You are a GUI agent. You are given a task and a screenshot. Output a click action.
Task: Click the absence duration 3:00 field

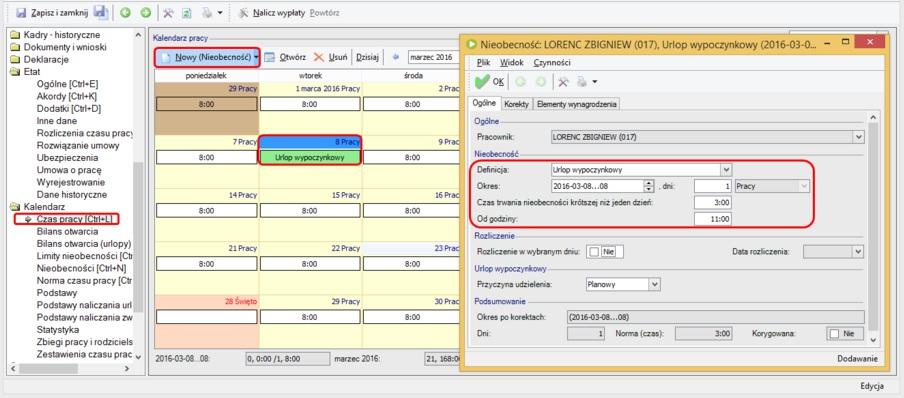point(714,202)
